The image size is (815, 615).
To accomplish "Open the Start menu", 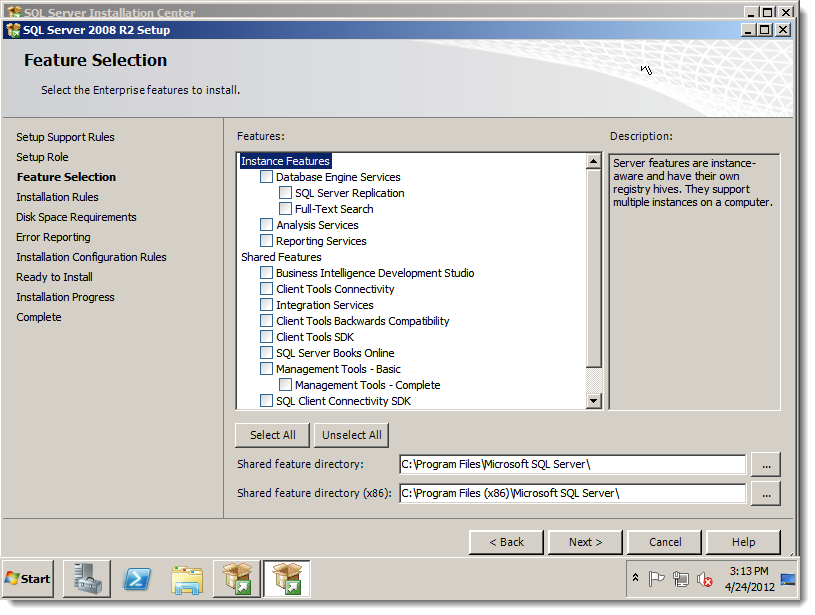I will pos(28,579).
